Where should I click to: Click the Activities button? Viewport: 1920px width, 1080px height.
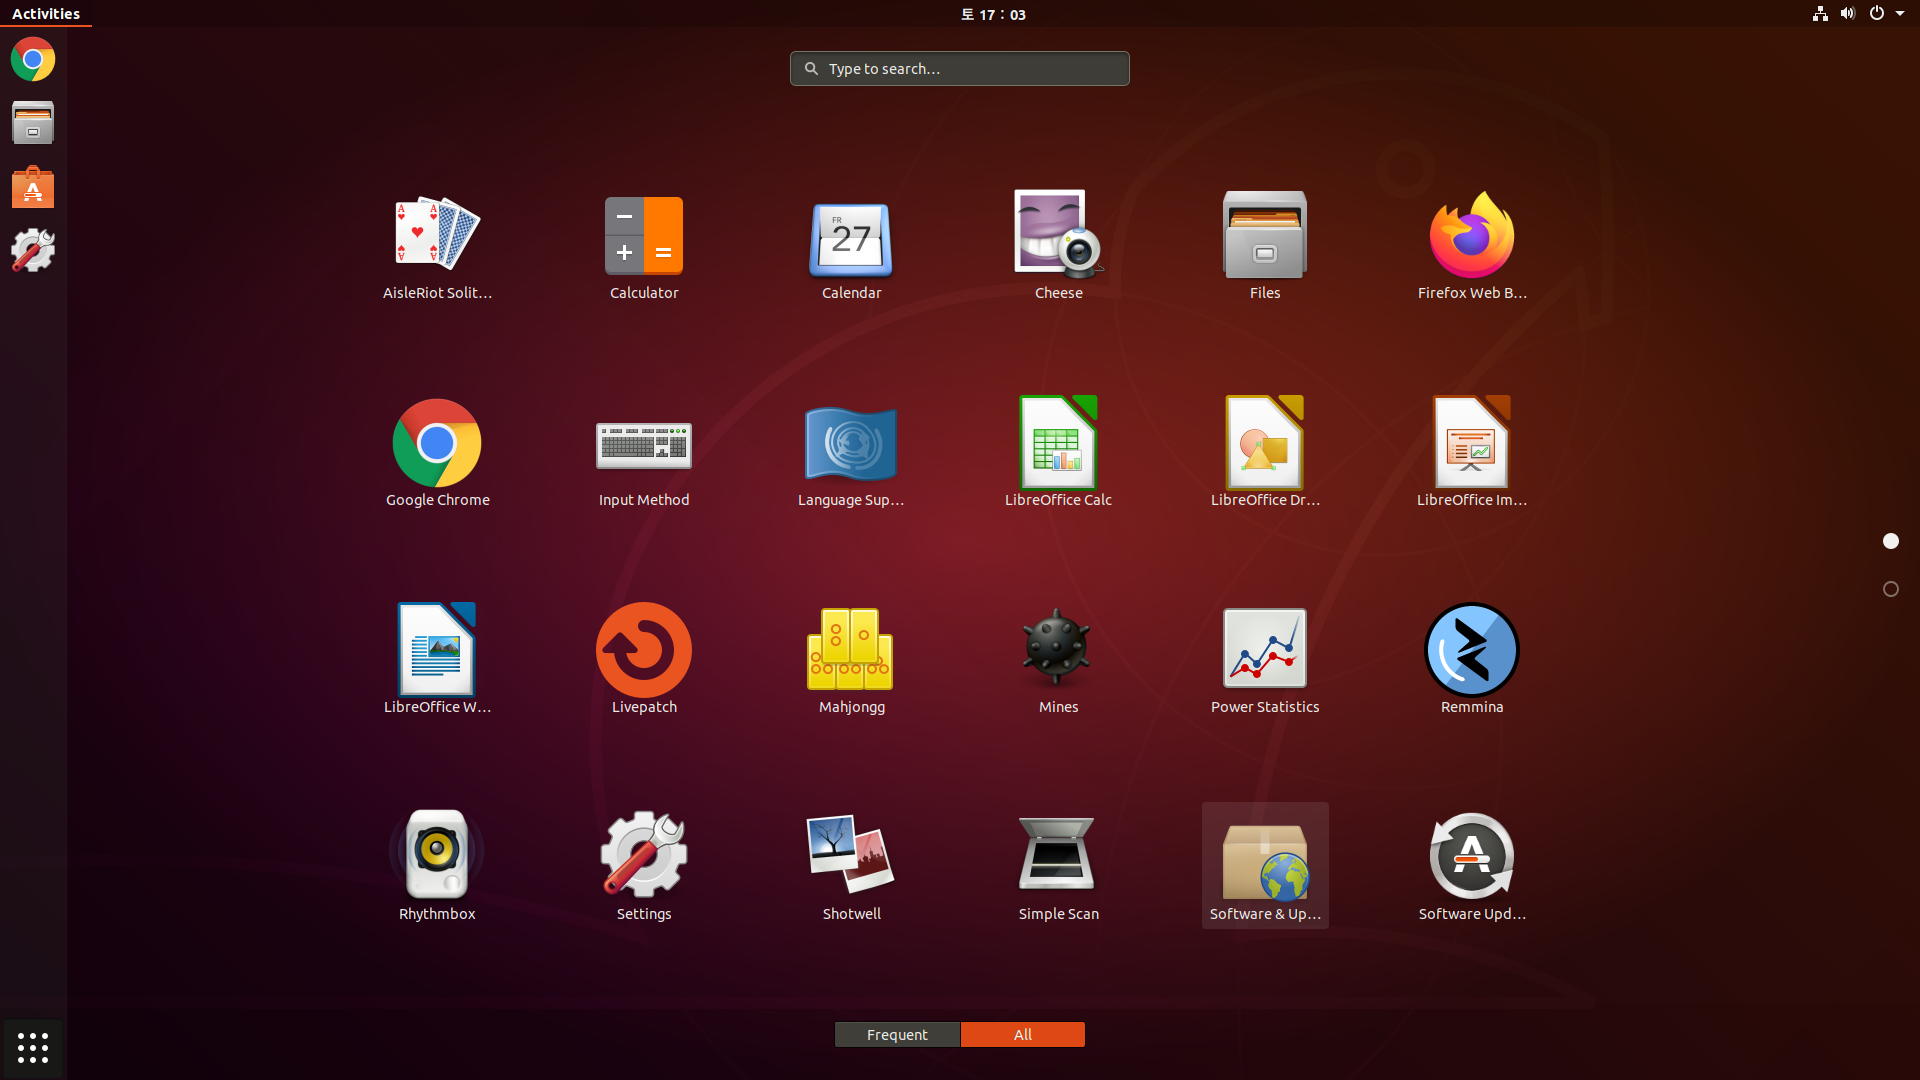coord(46,14)
